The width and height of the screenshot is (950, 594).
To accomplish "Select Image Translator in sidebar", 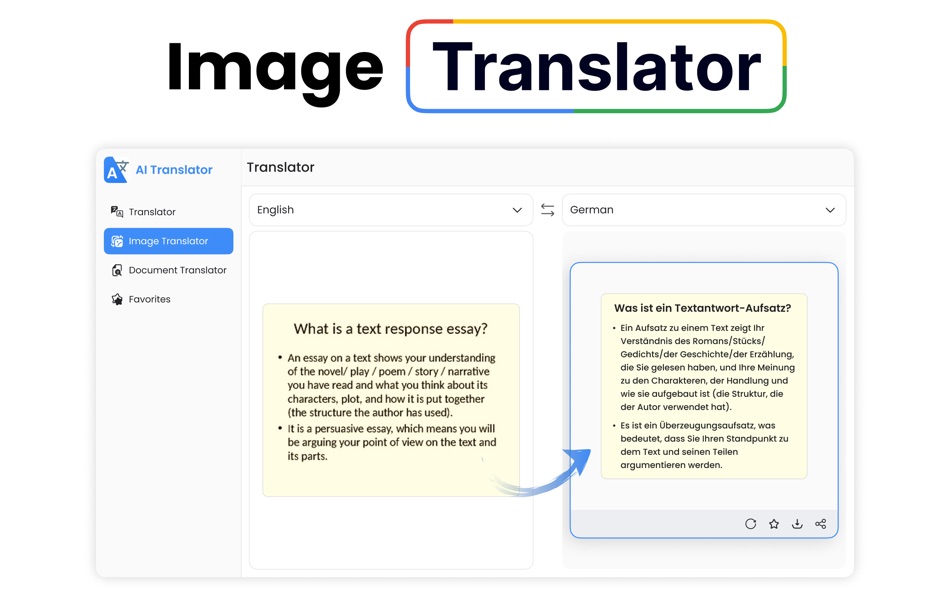I will (x=168, y=241).
